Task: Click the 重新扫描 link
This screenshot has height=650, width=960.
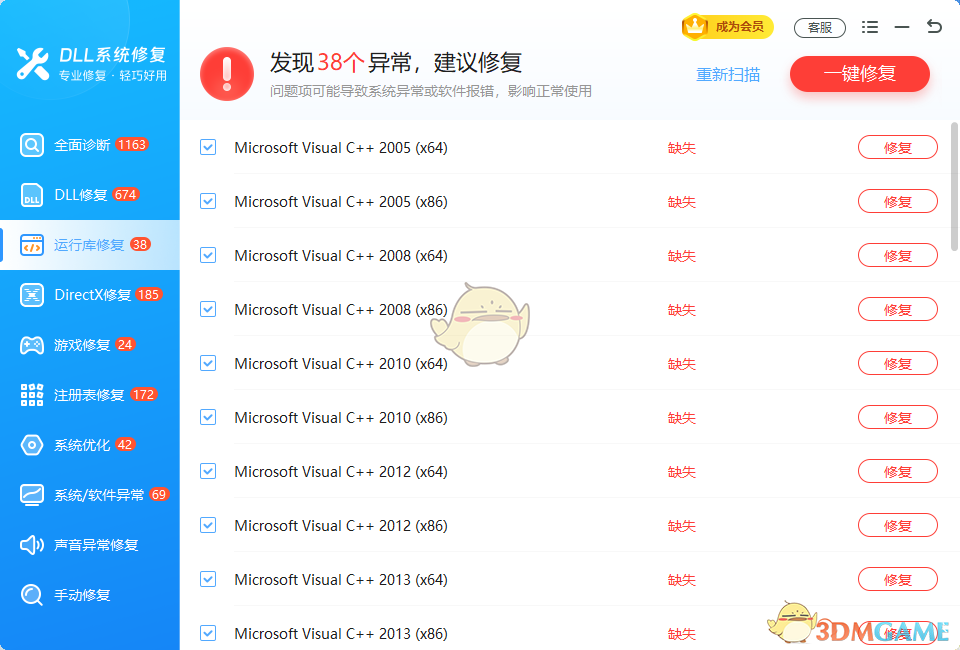Action: coord(728,74)
